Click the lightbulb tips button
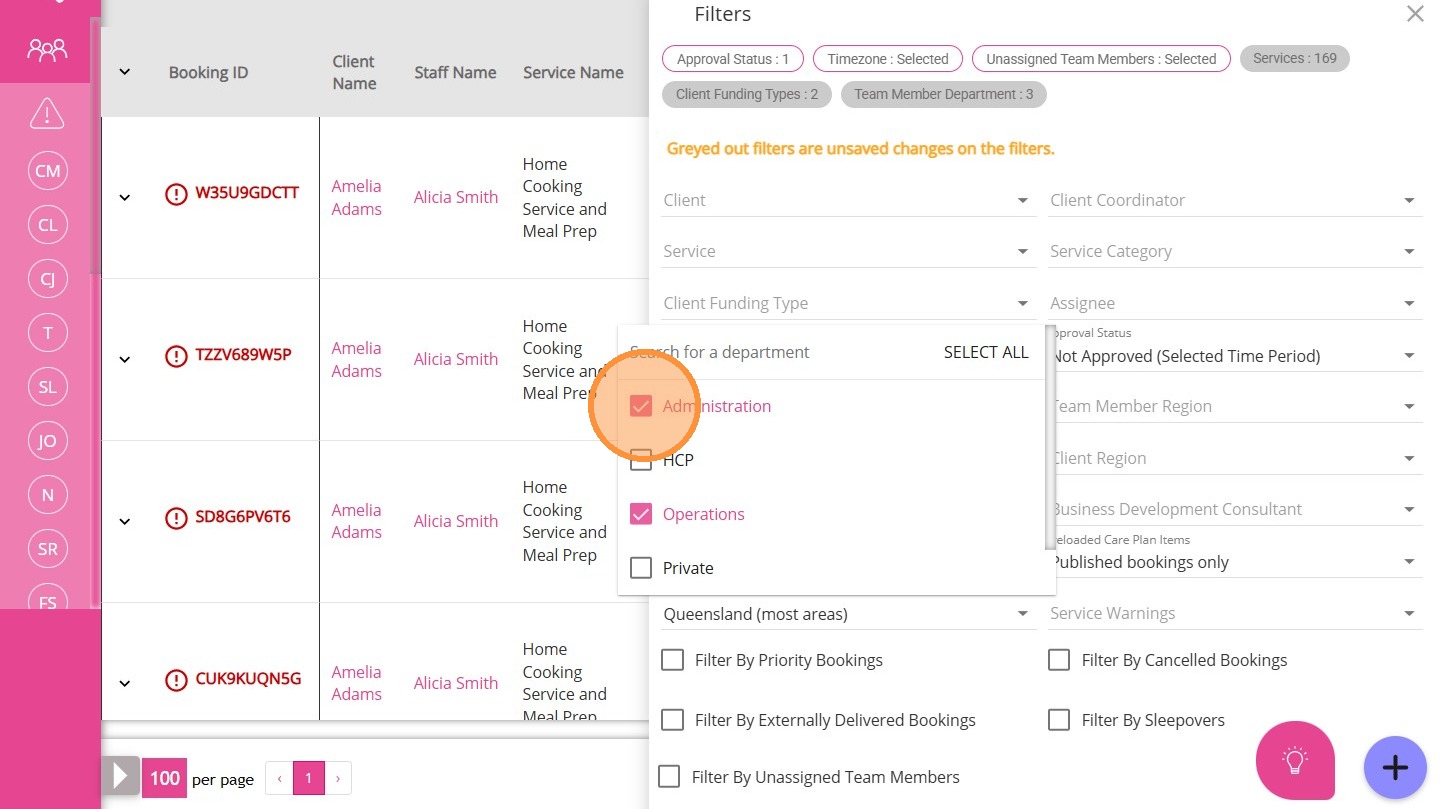1446x809 pixels. pos(1295,761)
